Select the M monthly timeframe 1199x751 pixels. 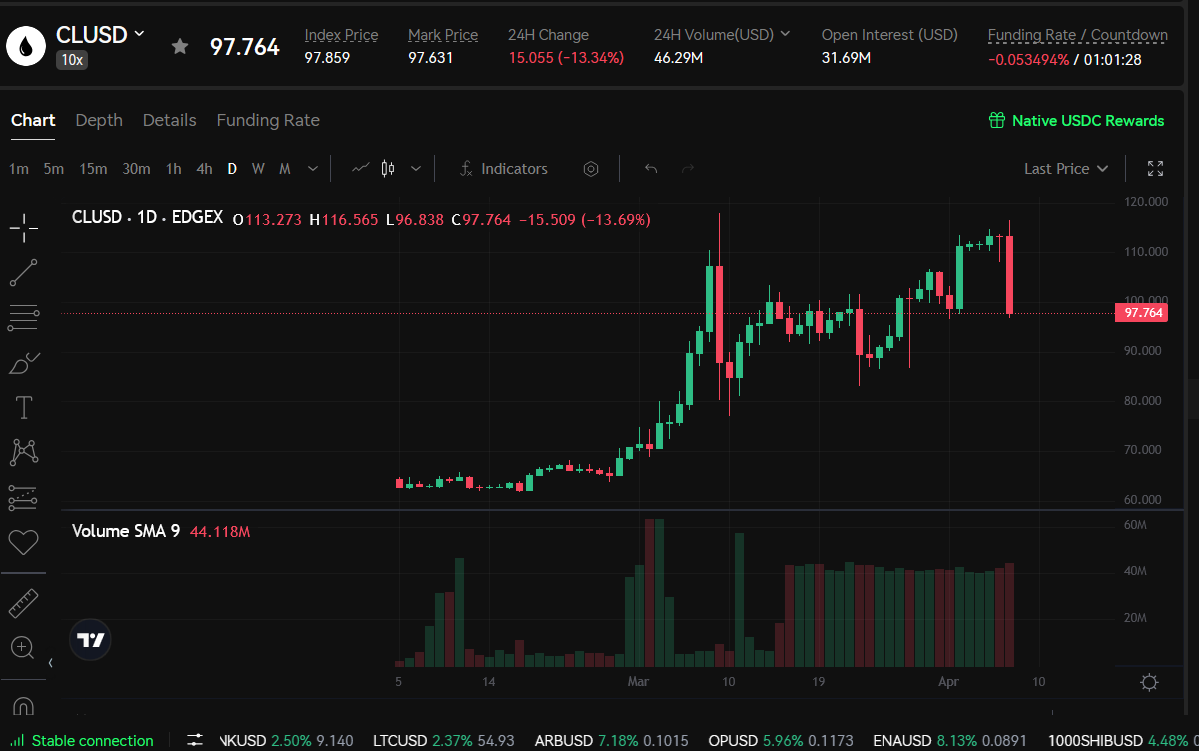(284, 169)
